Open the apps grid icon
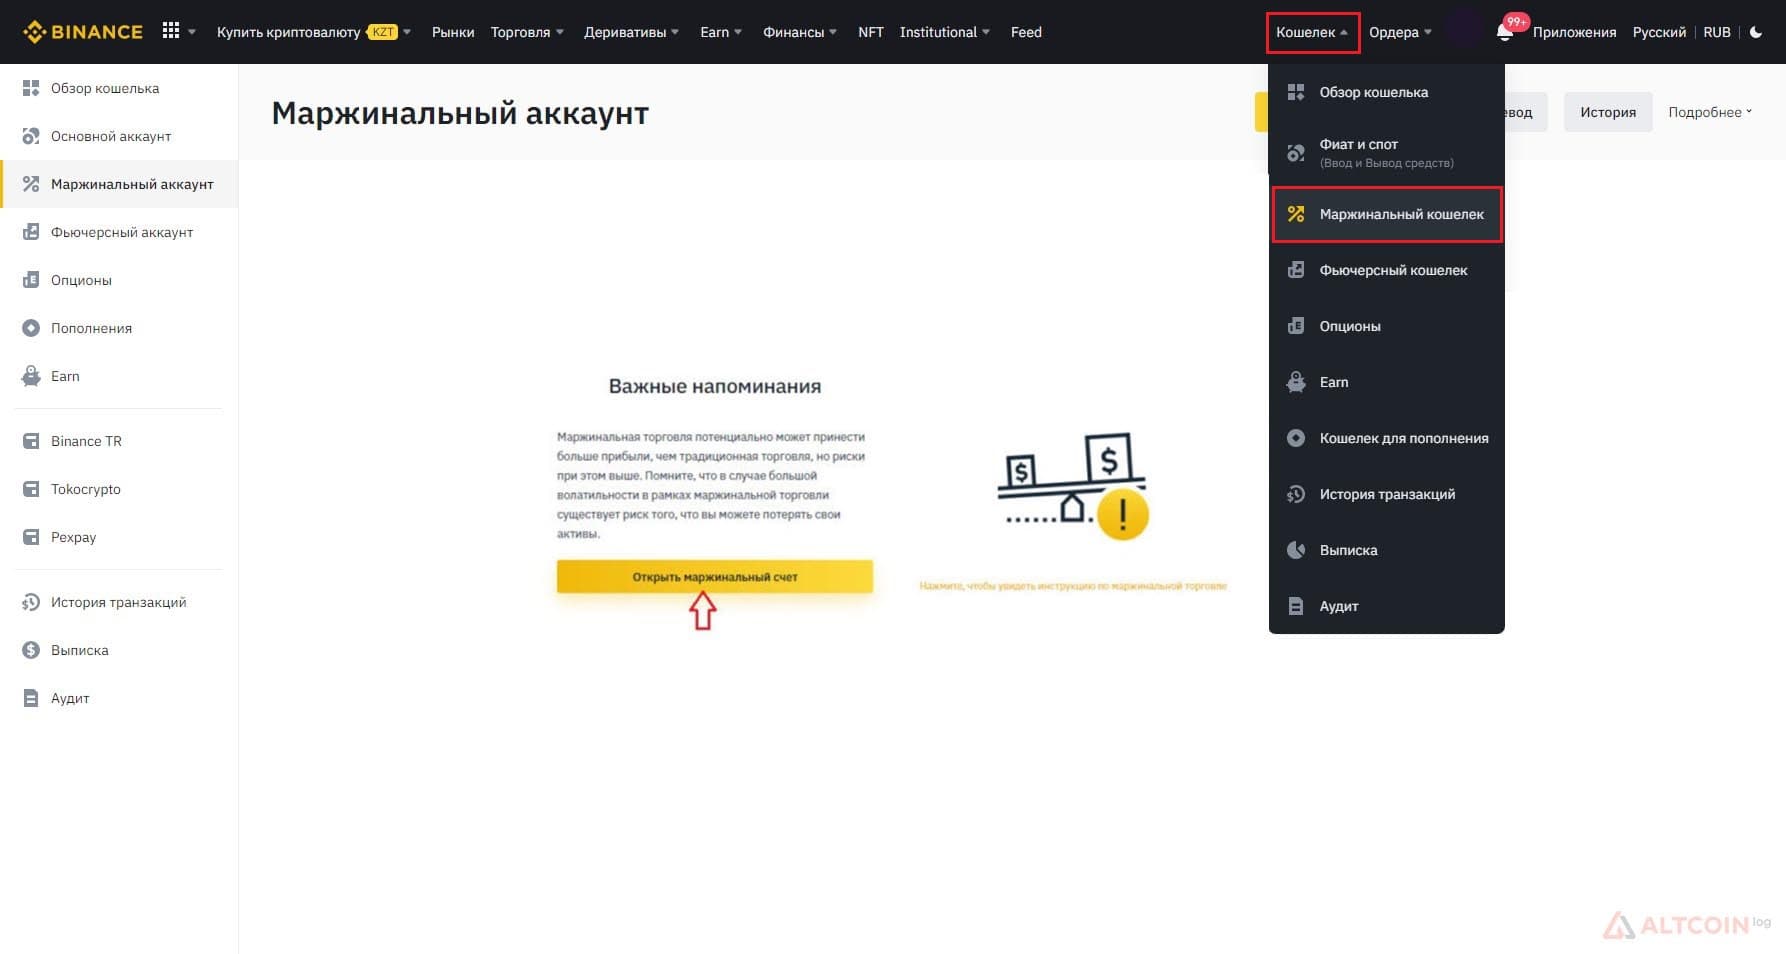This screenshot has height=954, width=1786. point(171,31)
